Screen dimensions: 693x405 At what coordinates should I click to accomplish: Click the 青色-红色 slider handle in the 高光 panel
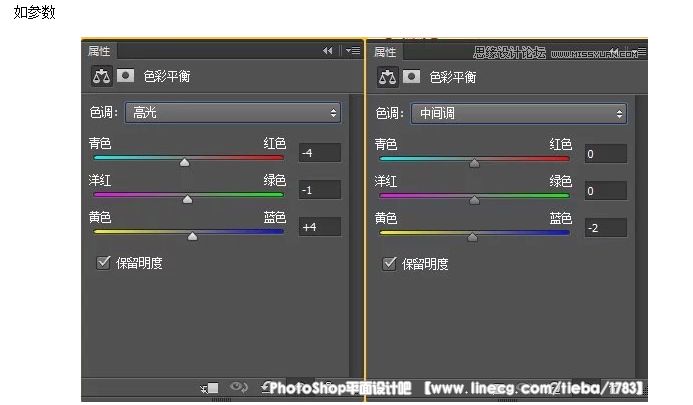pyautogui.click(x=185, y=162)
